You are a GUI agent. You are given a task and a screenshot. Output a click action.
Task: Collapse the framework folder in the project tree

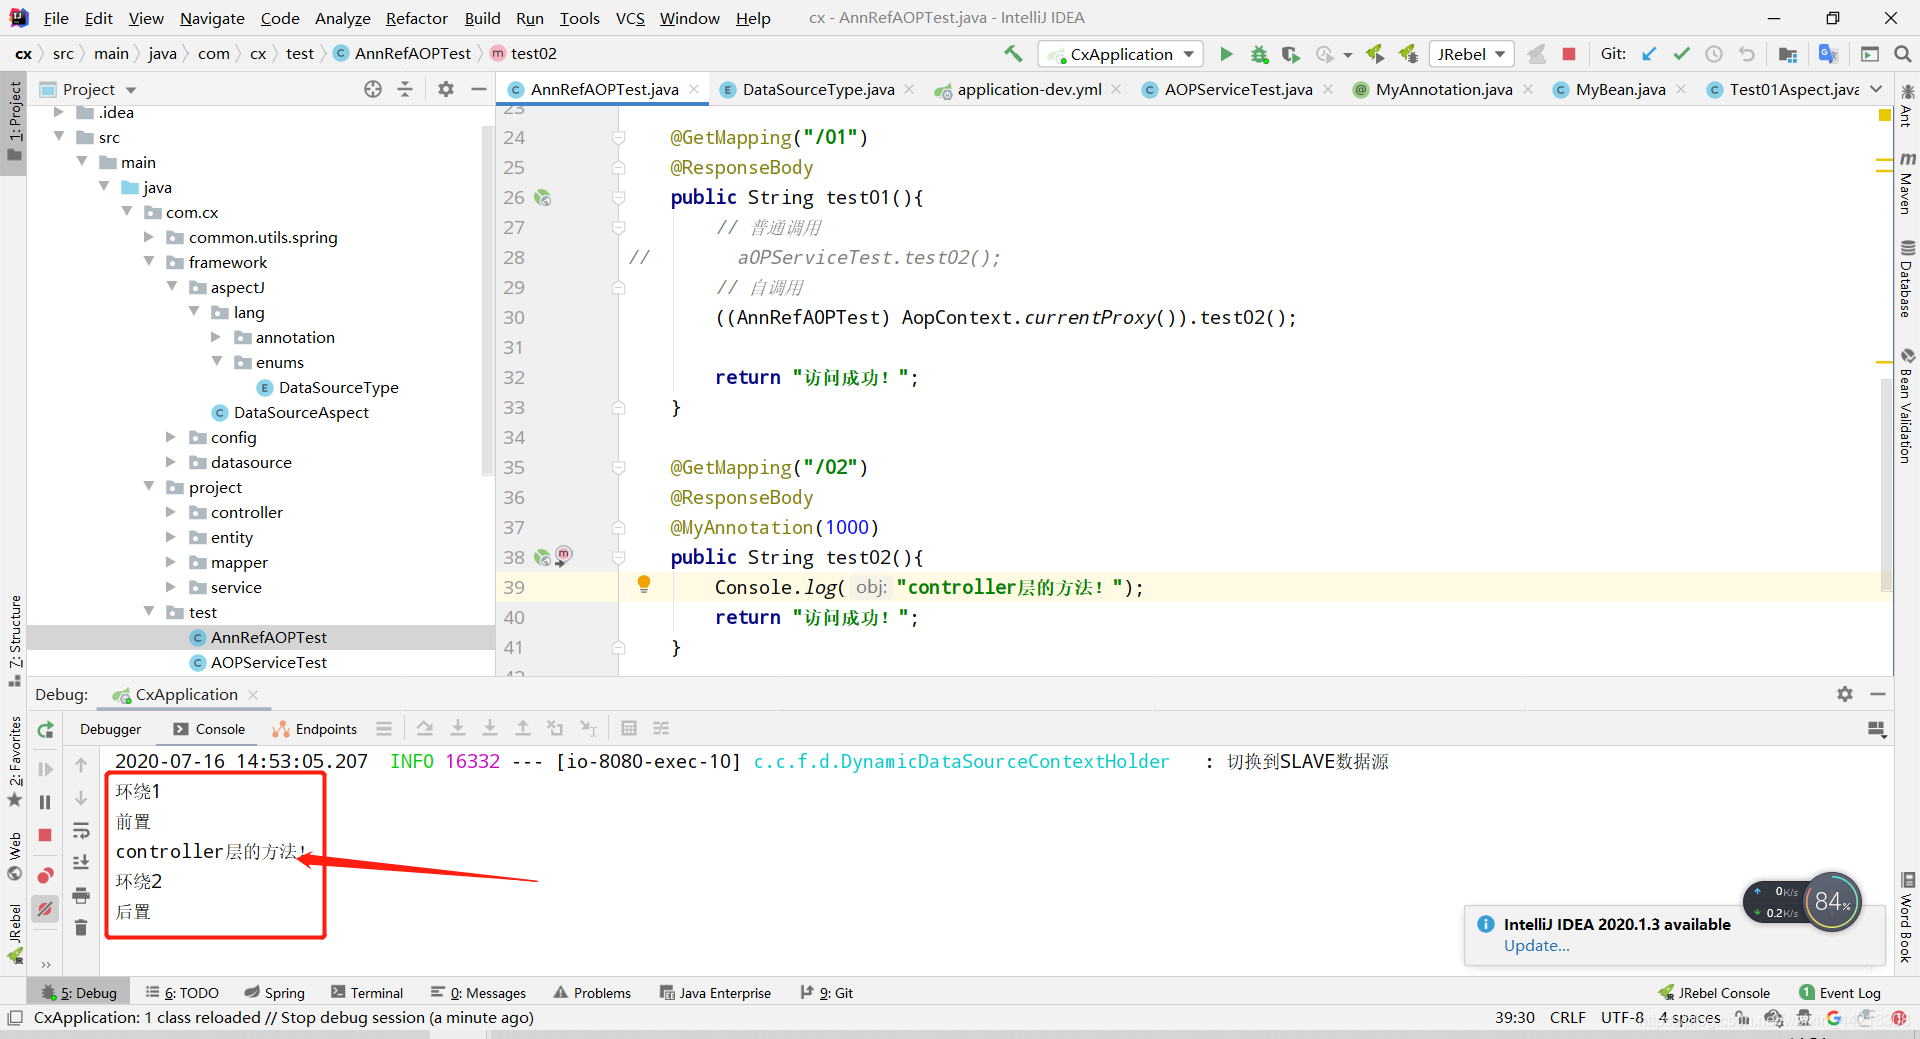coord(150,262)
